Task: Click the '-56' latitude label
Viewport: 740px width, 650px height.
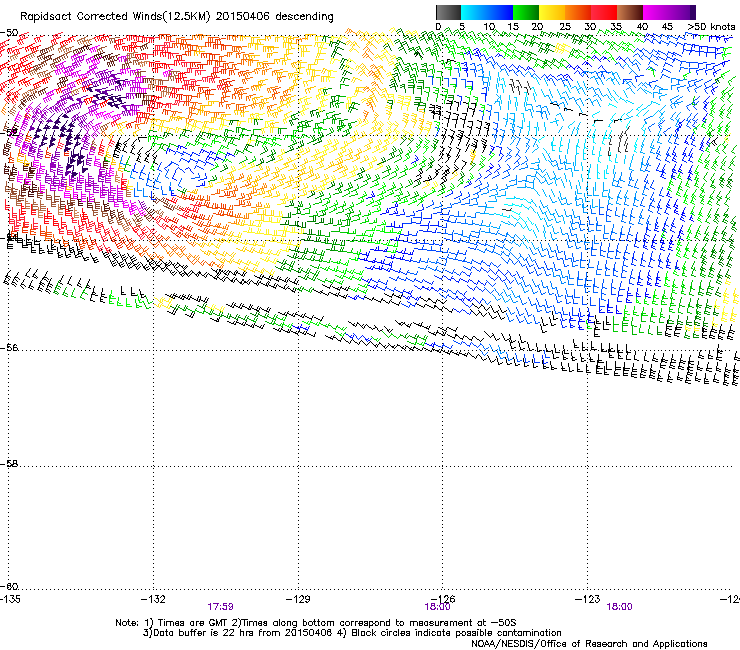Action: coord(9,348)
